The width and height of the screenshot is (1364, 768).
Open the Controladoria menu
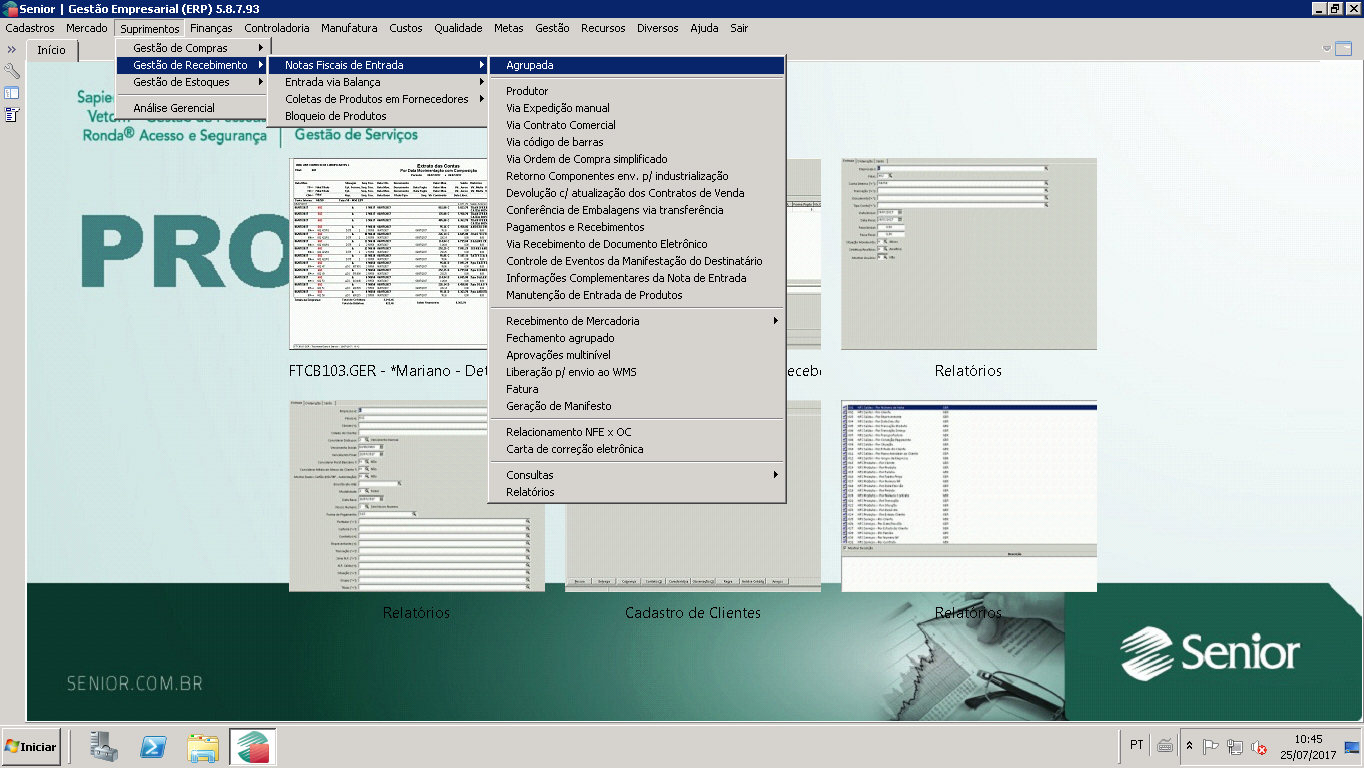tap(277, 28)
